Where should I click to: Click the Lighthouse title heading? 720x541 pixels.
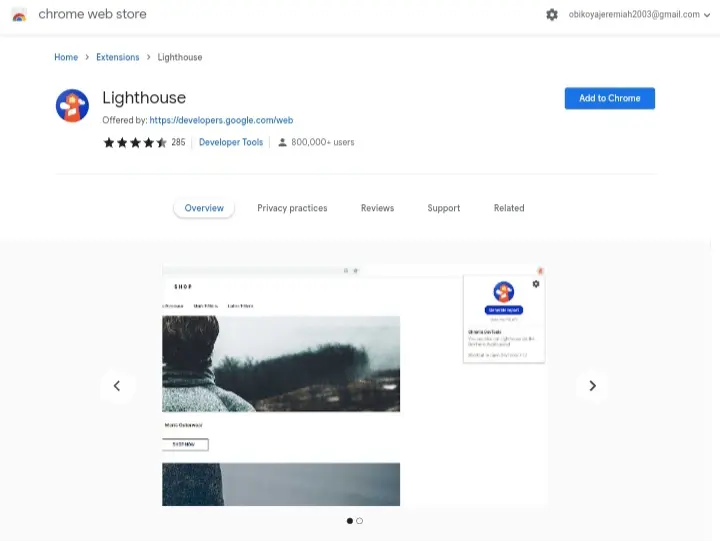click(144, 98)
